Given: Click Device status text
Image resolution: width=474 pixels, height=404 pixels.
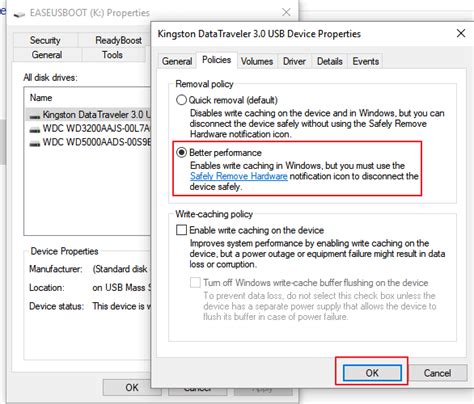Looking at the screenshot, I should click(x=56, y=306).
